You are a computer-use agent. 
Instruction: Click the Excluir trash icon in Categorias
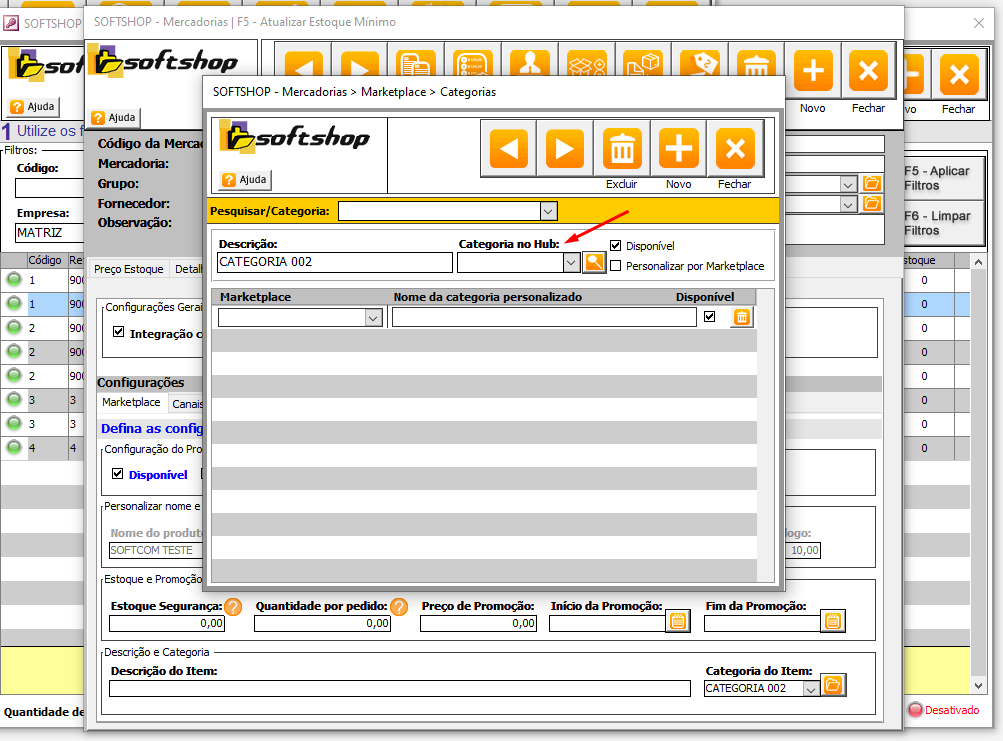(622, 149)
